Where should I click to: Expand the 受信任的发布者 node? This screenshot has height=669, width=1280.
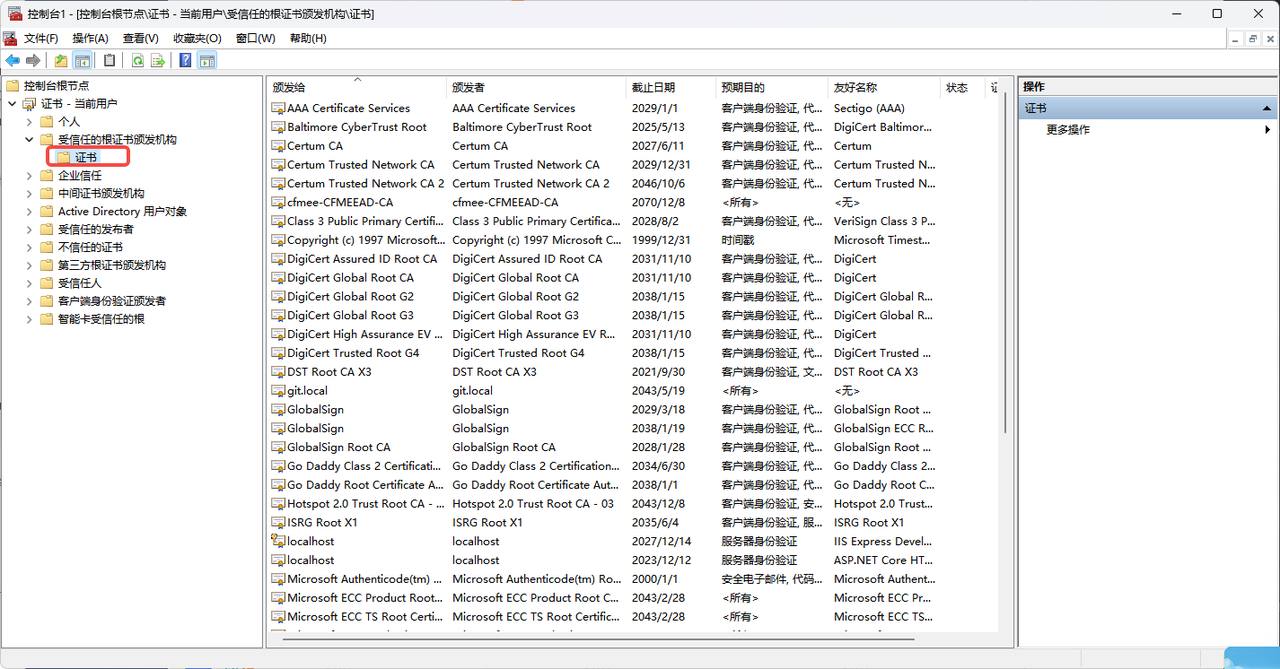tap(29, 230)
